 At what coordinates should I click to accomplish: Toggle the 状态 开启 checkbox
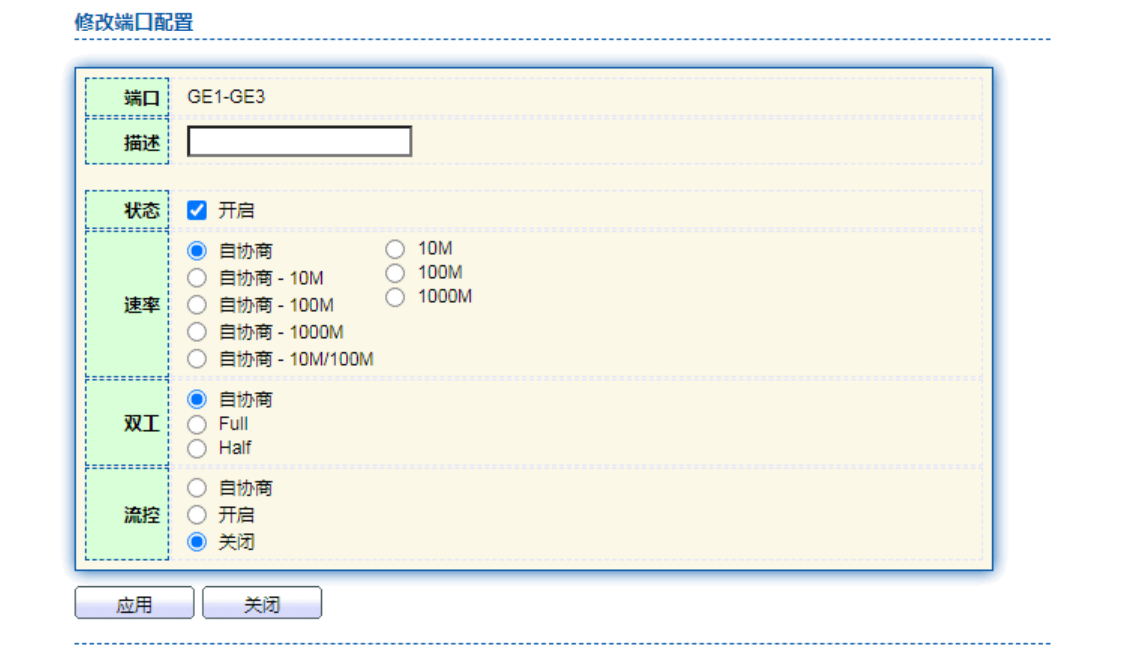pyautogui.click(x=197, y=210)
